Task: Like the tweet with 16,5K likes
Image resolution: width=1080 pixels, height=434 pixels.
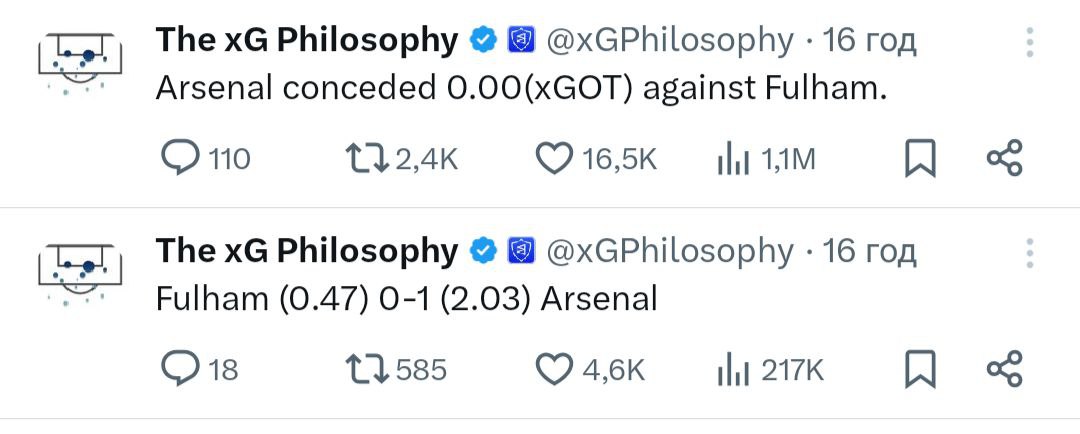Action: pyautogui.click(x=555, y=158)
